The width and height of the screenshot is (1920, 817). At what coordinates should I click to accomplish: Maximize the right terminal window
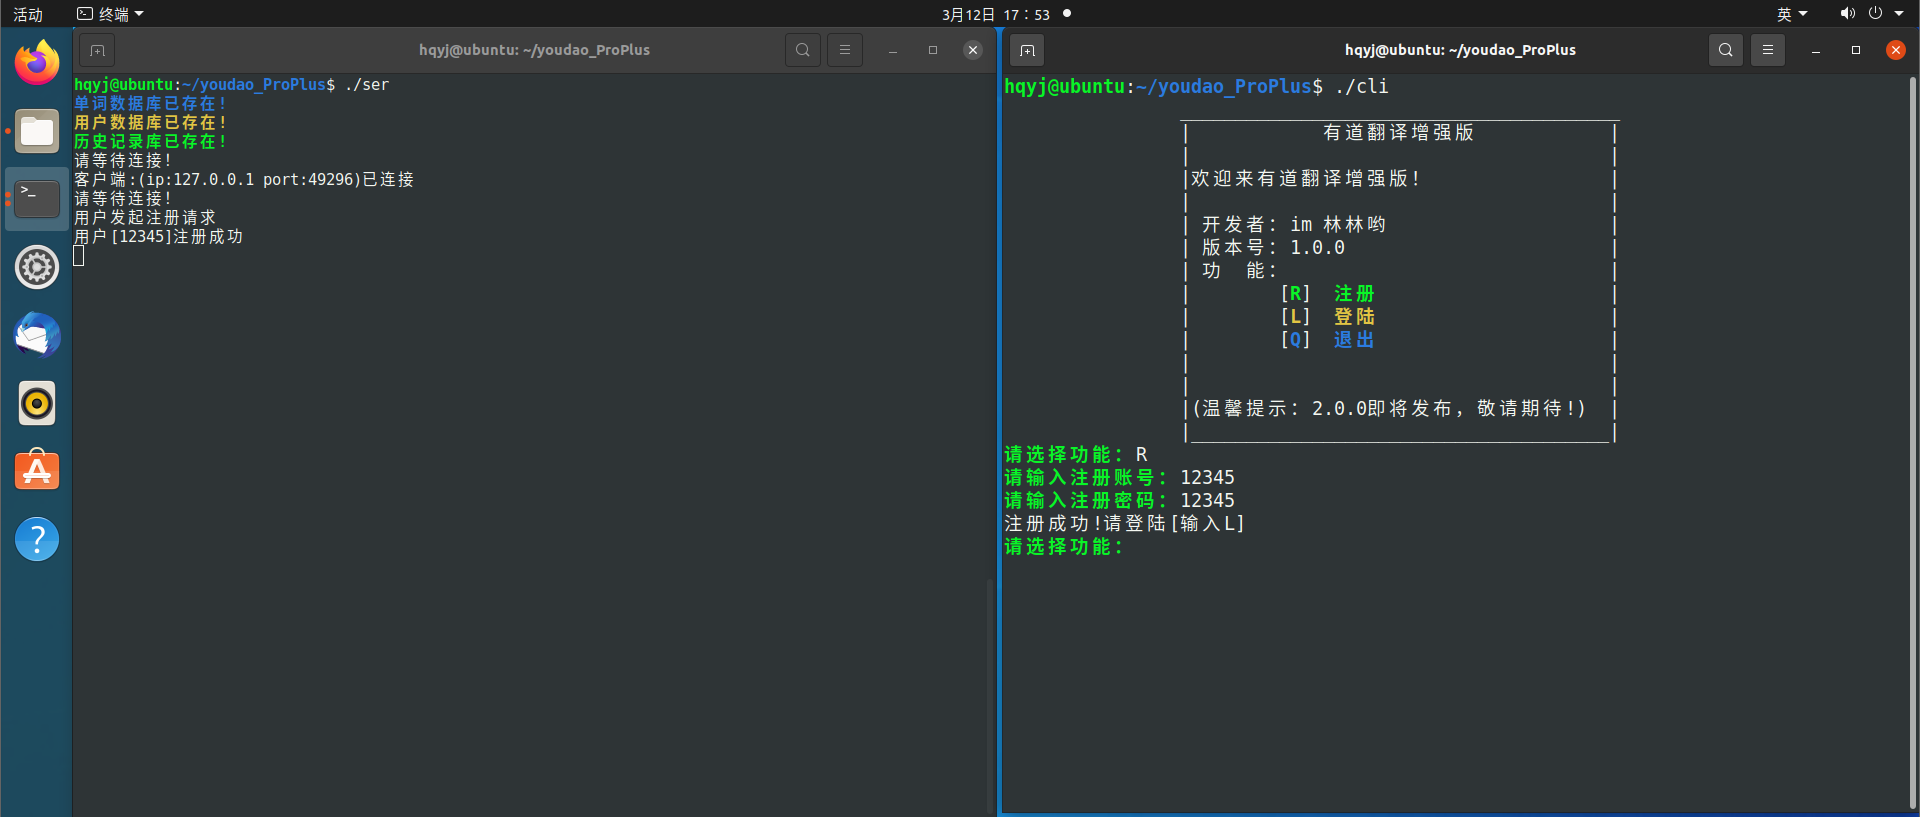(x=1856, y=50)
